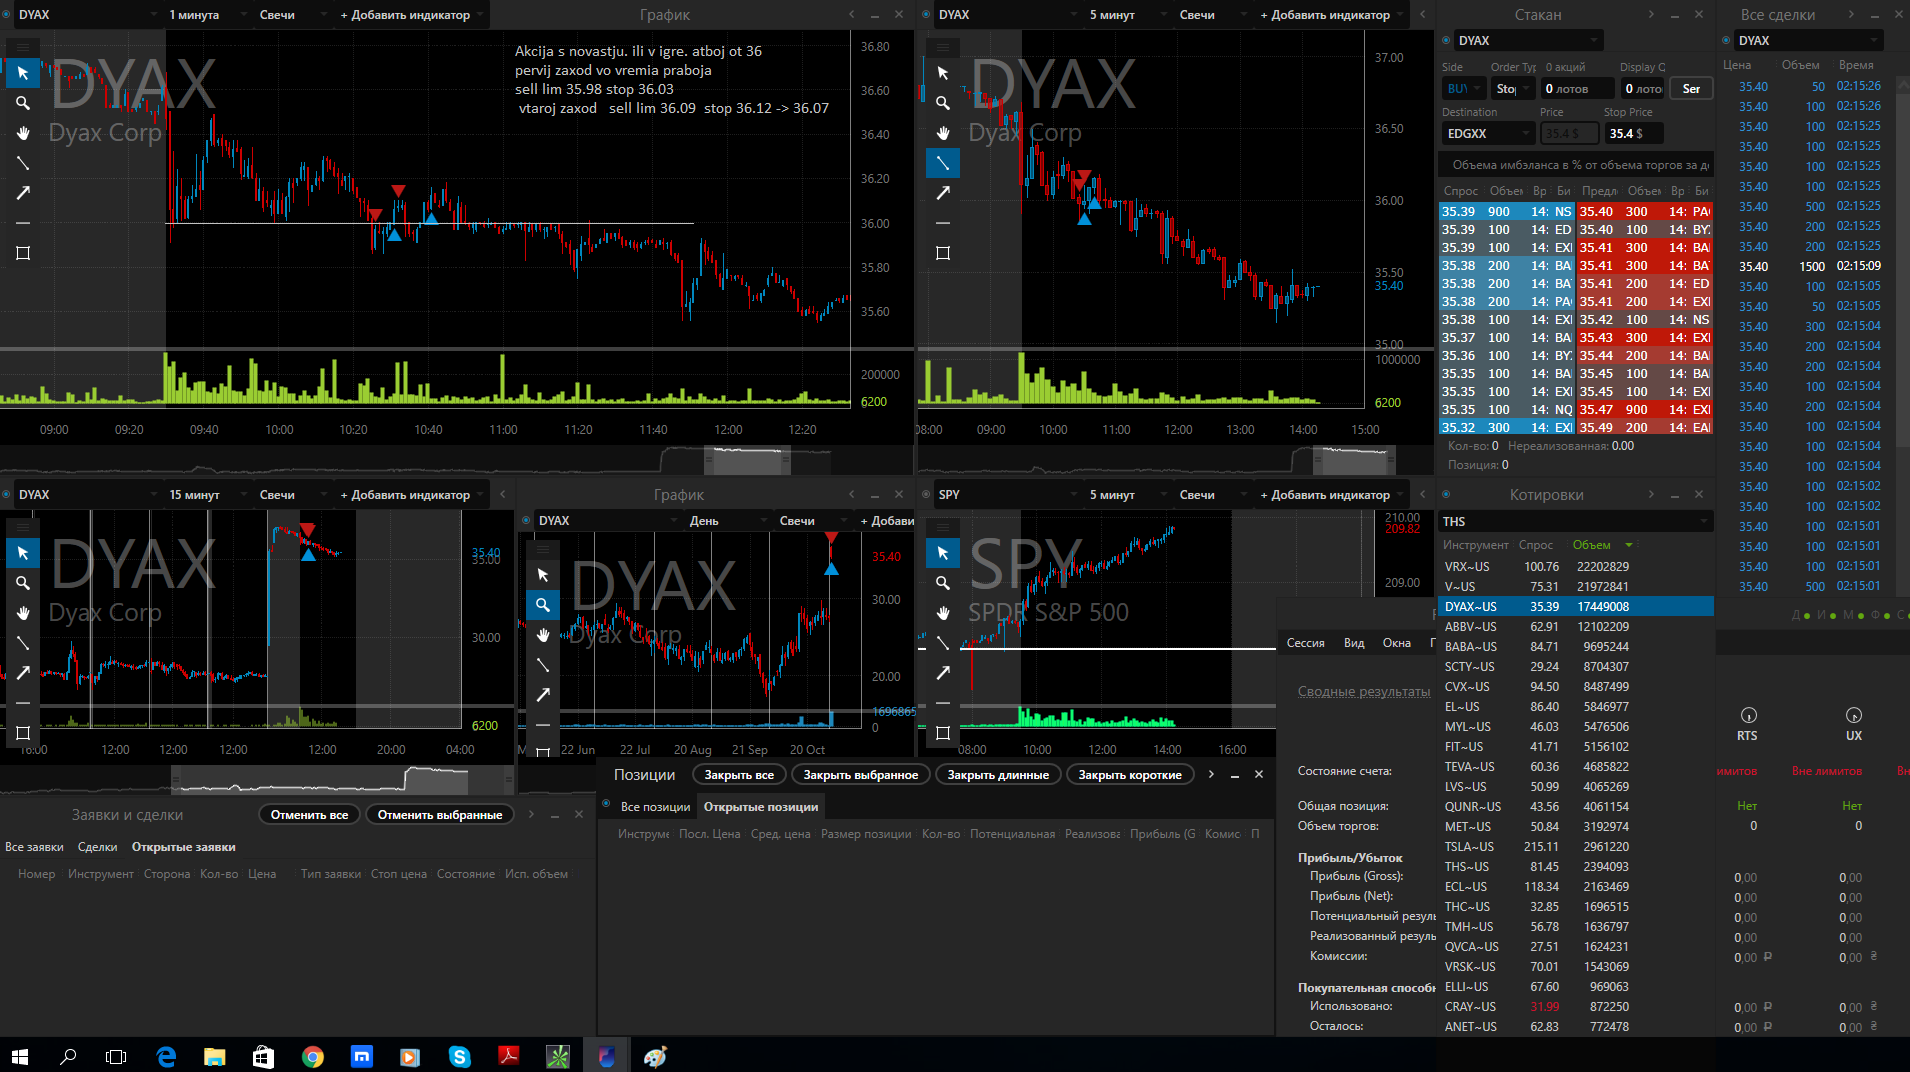
Task: Switch to 'Все заявки' tab
Action: [x=34, y=847]
